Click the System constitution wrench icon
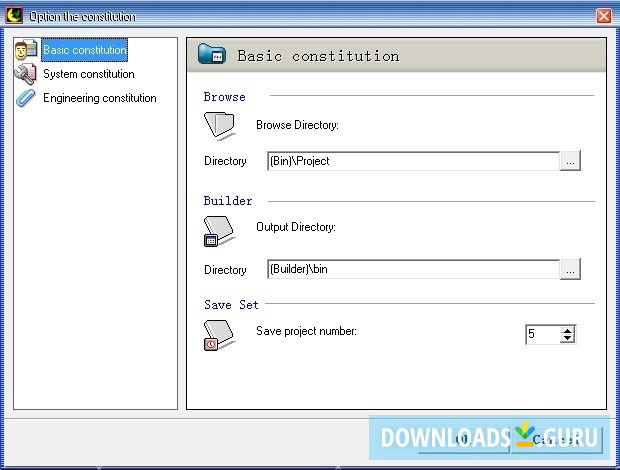Screen dimensions: 620x470 coord(25,74)
